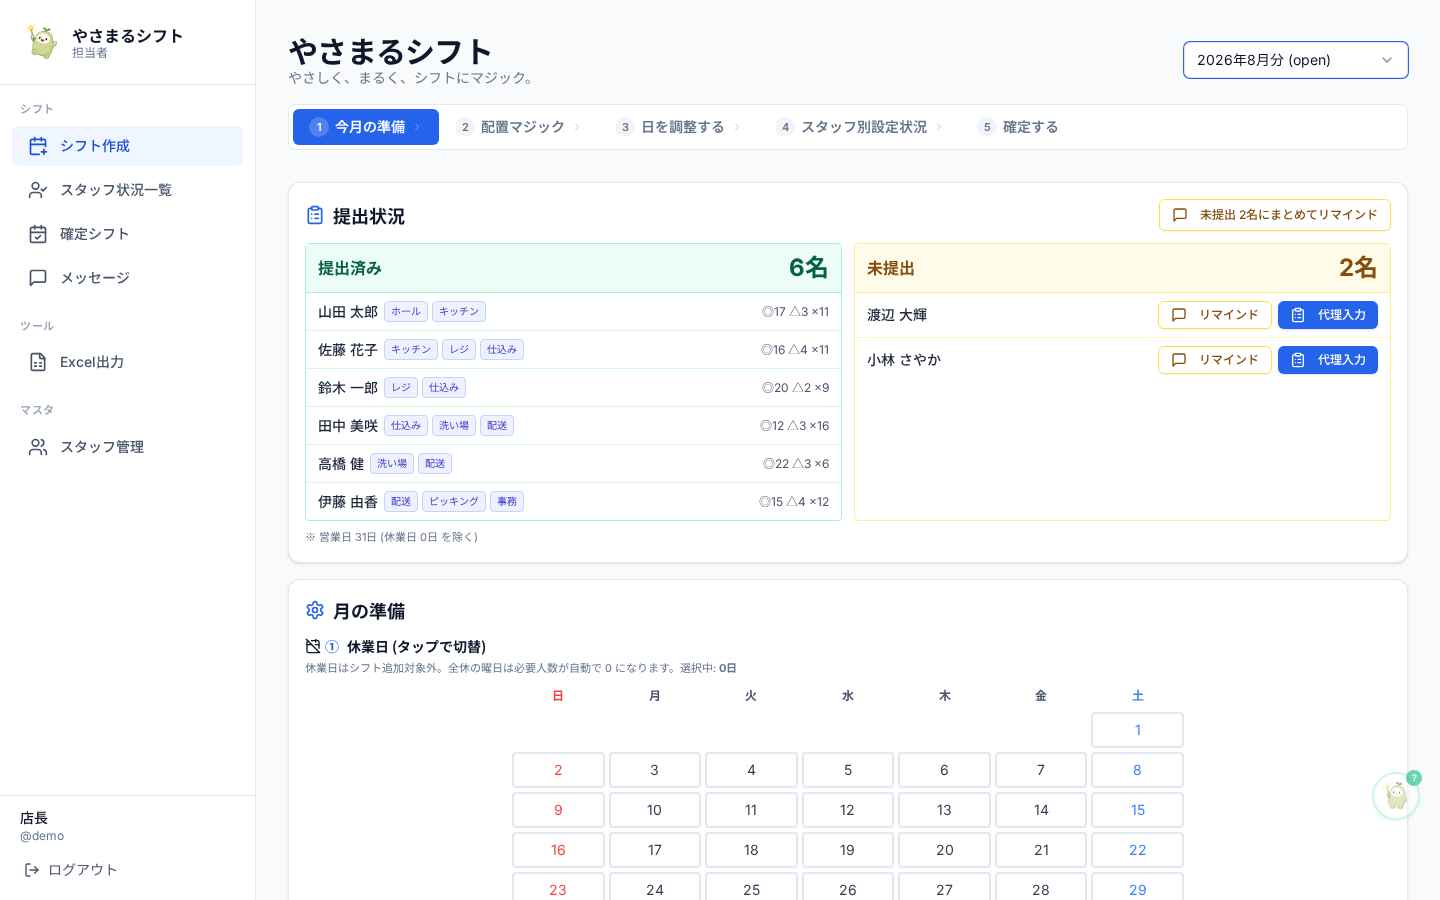1440x900 pixels.
Task: Open シフト作成 in the sidebar
Action: (127, 146)
